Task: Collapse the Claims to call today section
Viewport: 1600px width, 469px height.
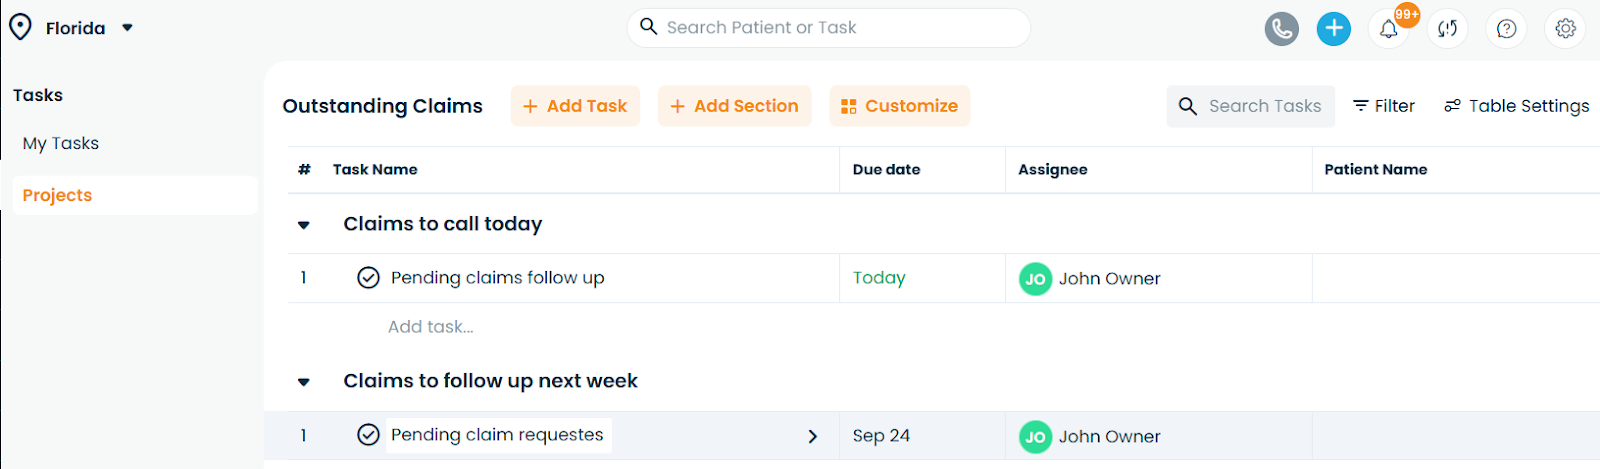Action: pos(304,225)
